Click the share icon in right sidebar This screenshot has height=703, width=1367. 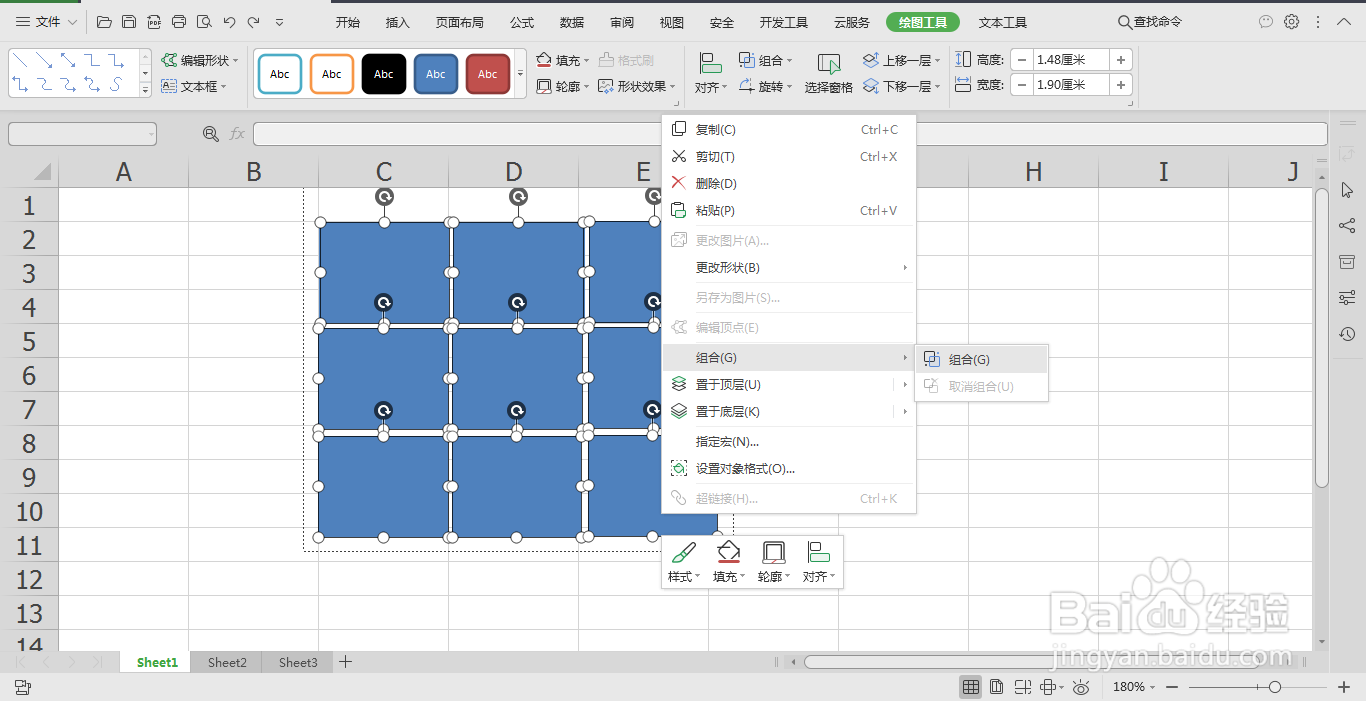click(1346, 225)
